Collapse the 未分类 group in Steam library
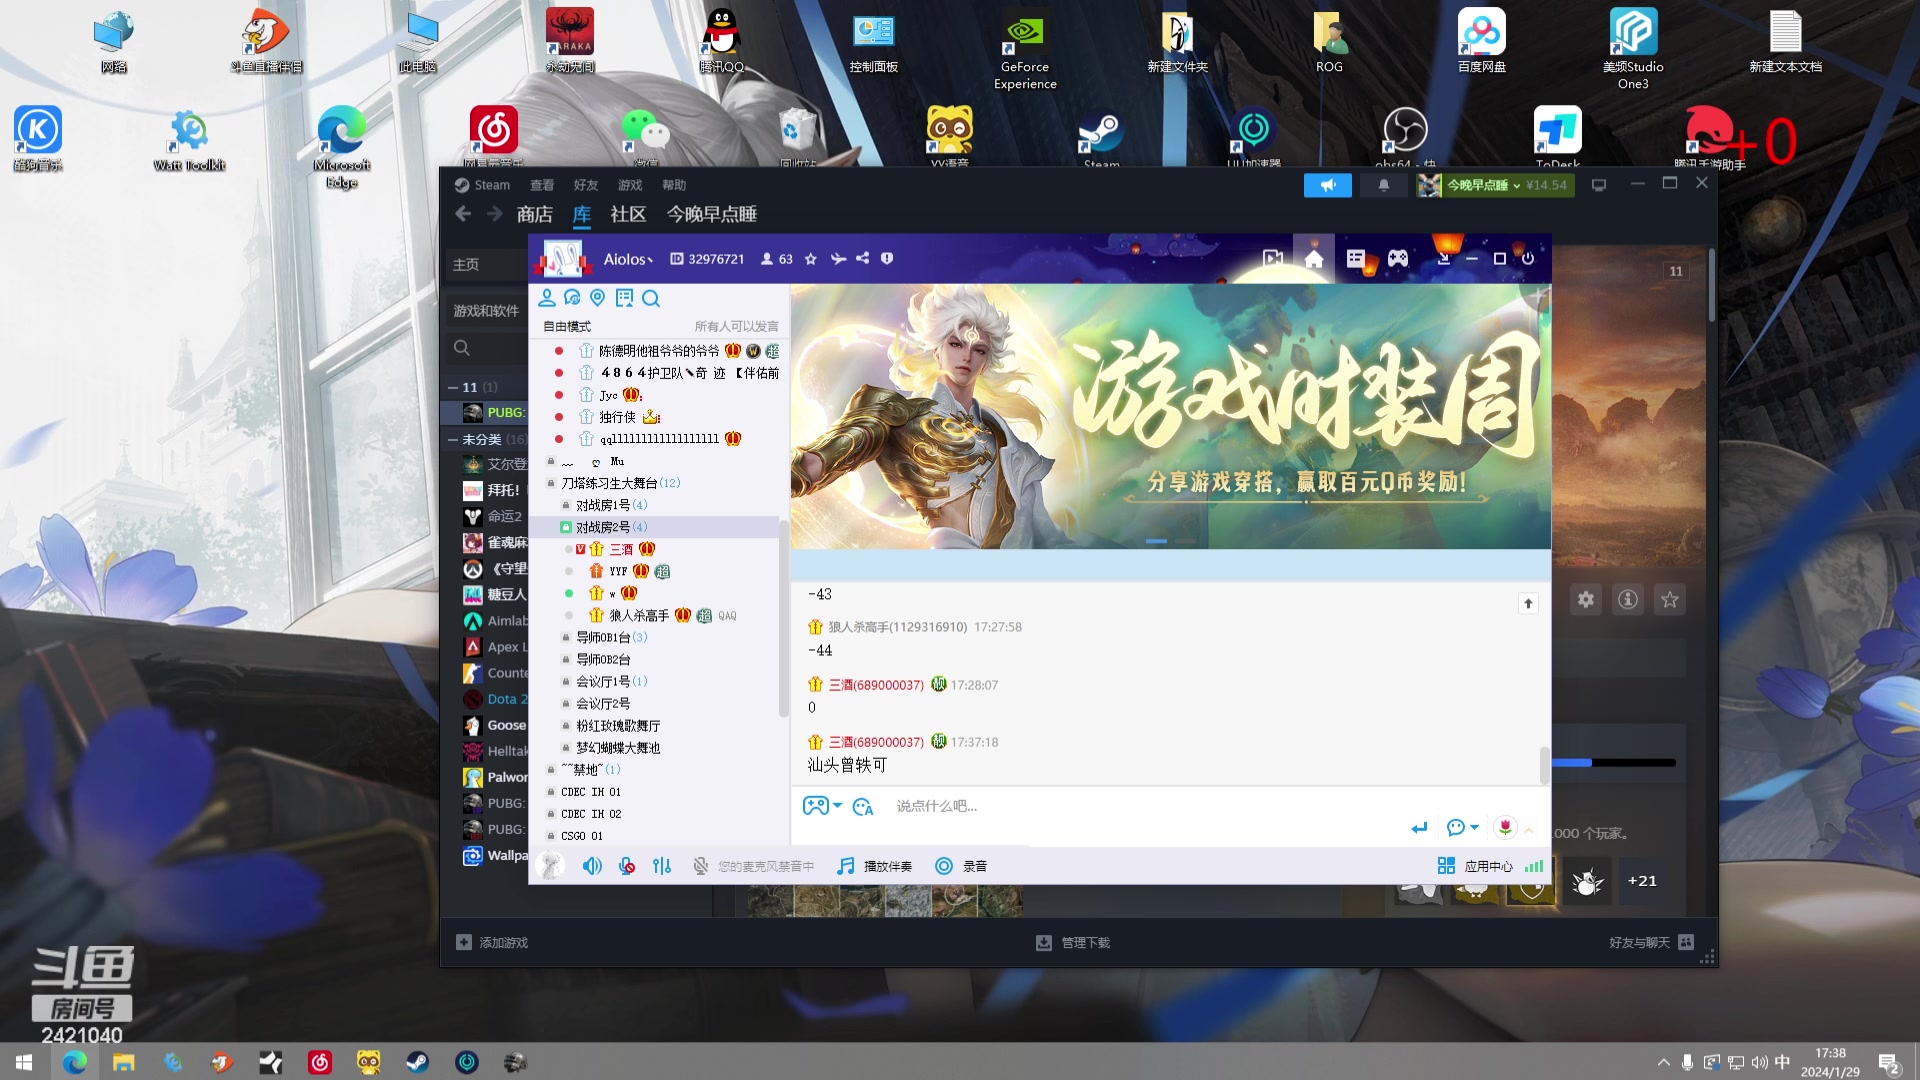 (x=453, y=439)
